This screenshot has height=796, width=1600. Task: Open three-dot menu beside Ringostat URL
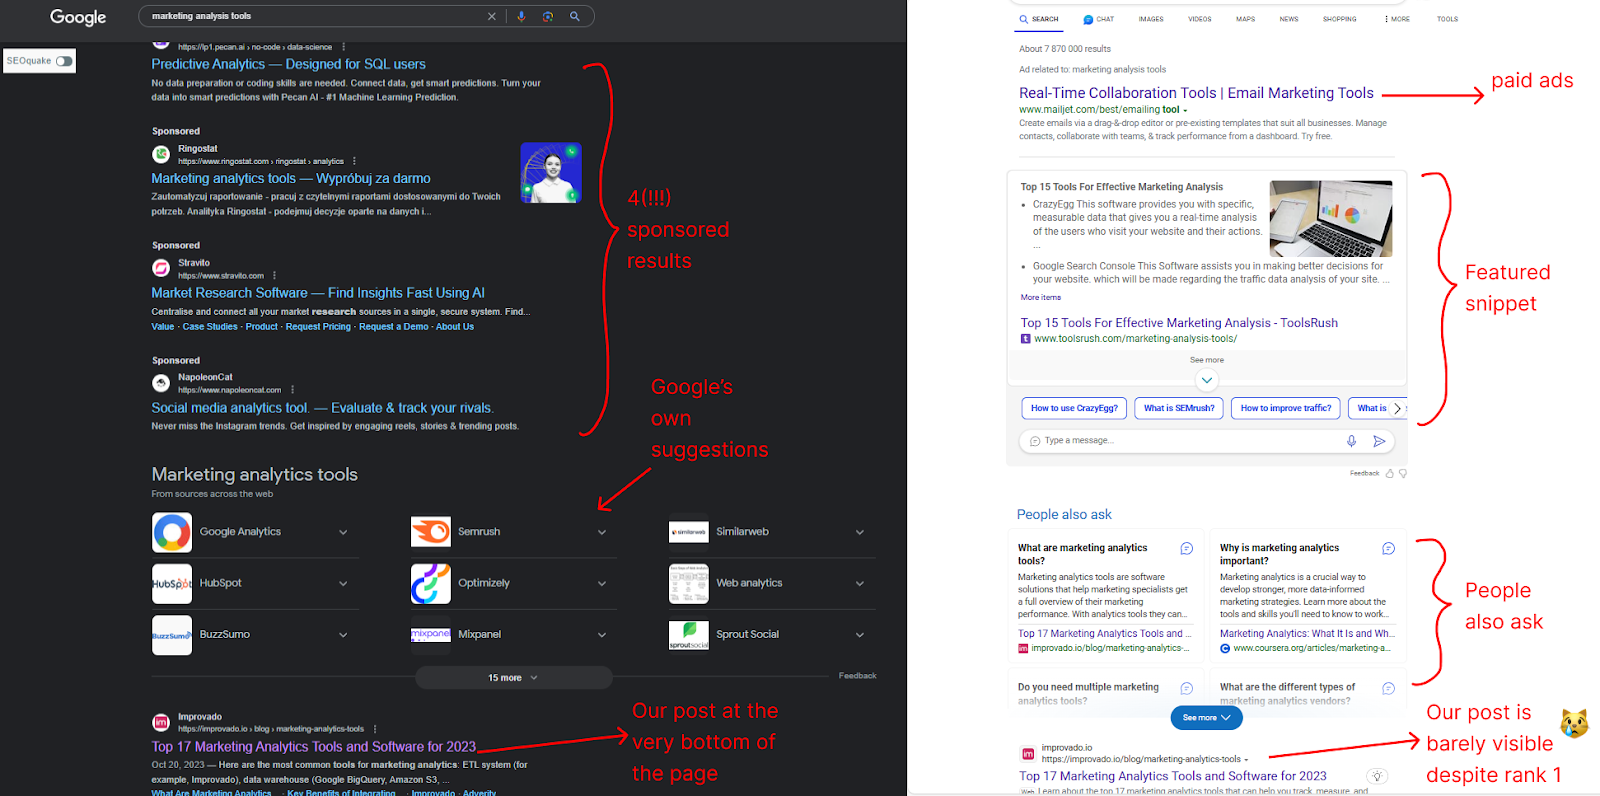point(354,161)
